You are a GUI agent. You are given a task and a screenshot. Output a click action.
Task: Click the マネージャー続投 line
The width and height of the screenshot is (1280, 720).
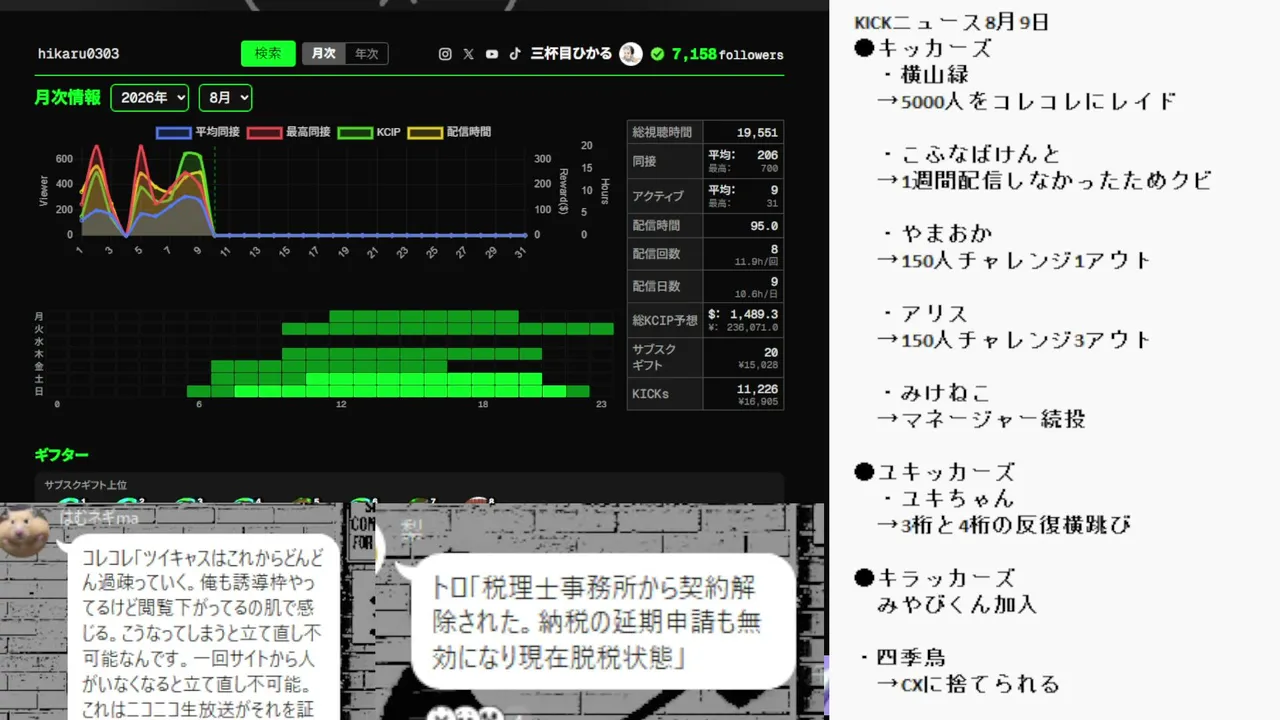point(981,419)
